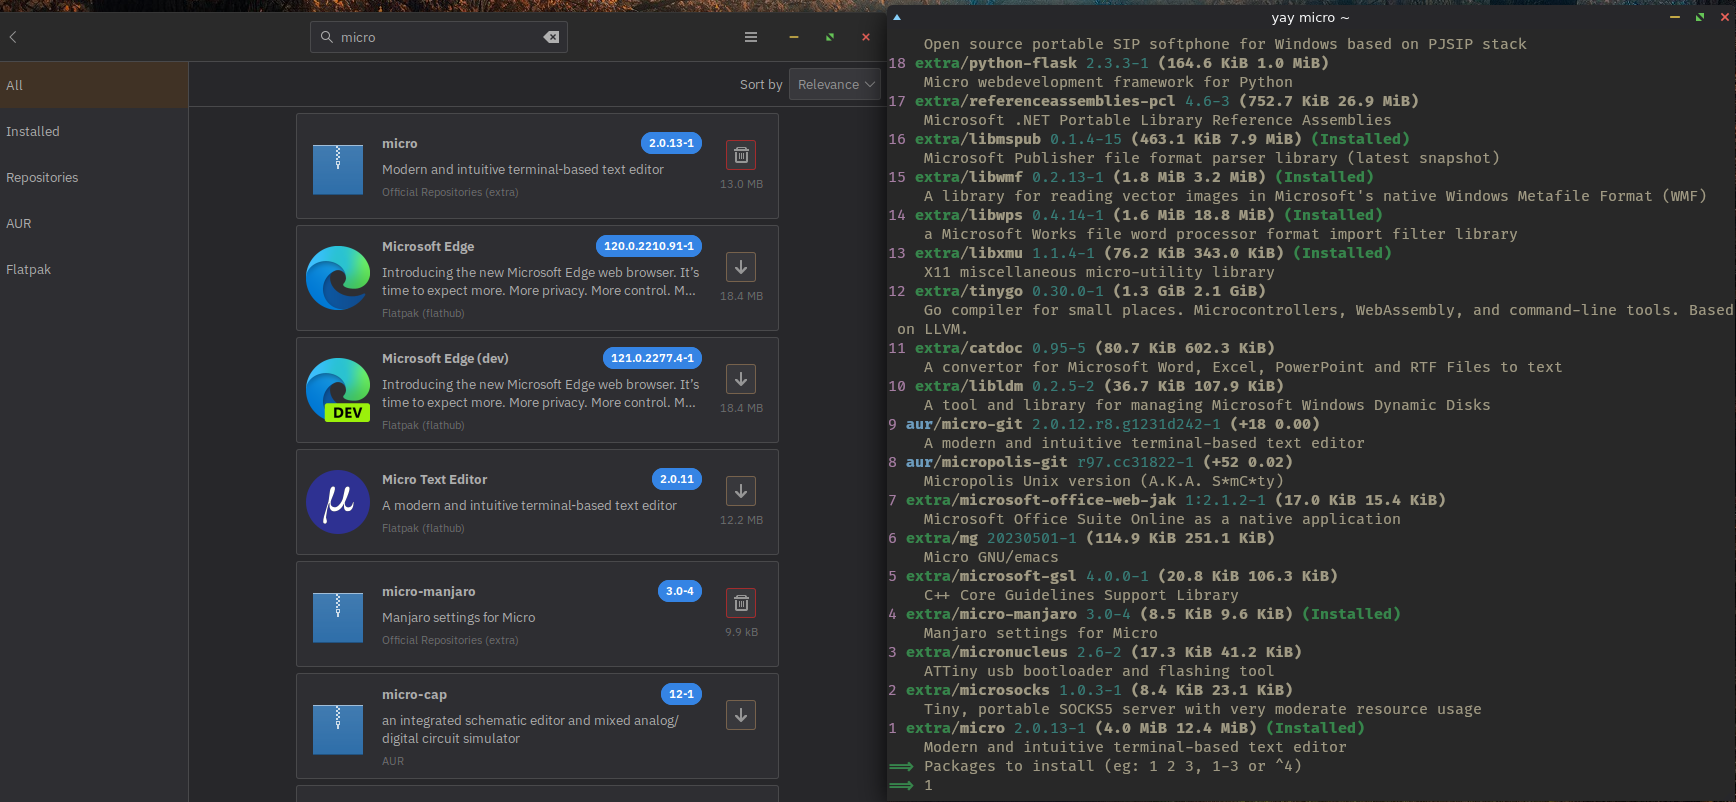Click the 9.9 kB size label
Viewport: 1736px width, 802px height.
pyautogui.click(x=741, y=632)
